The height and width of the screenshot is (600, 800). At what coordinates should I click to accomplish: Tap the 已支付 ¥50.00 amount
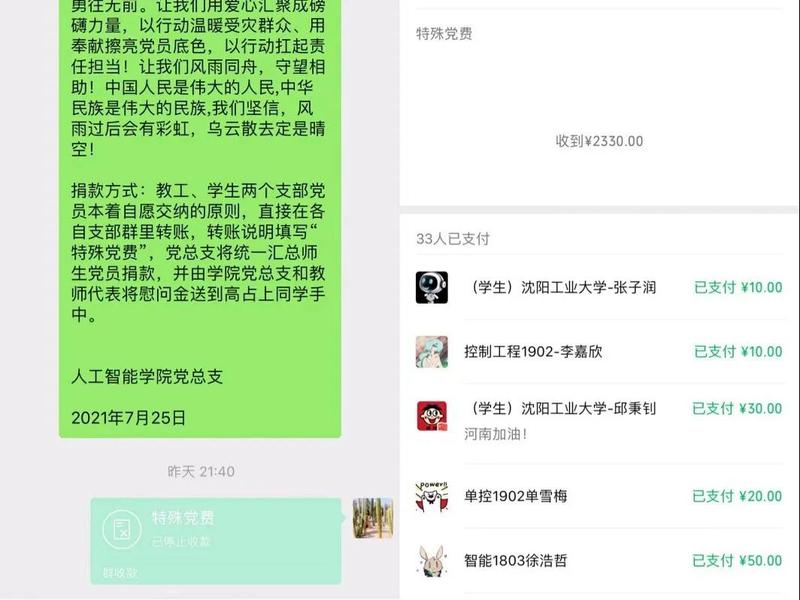click(x=737, y=561)
